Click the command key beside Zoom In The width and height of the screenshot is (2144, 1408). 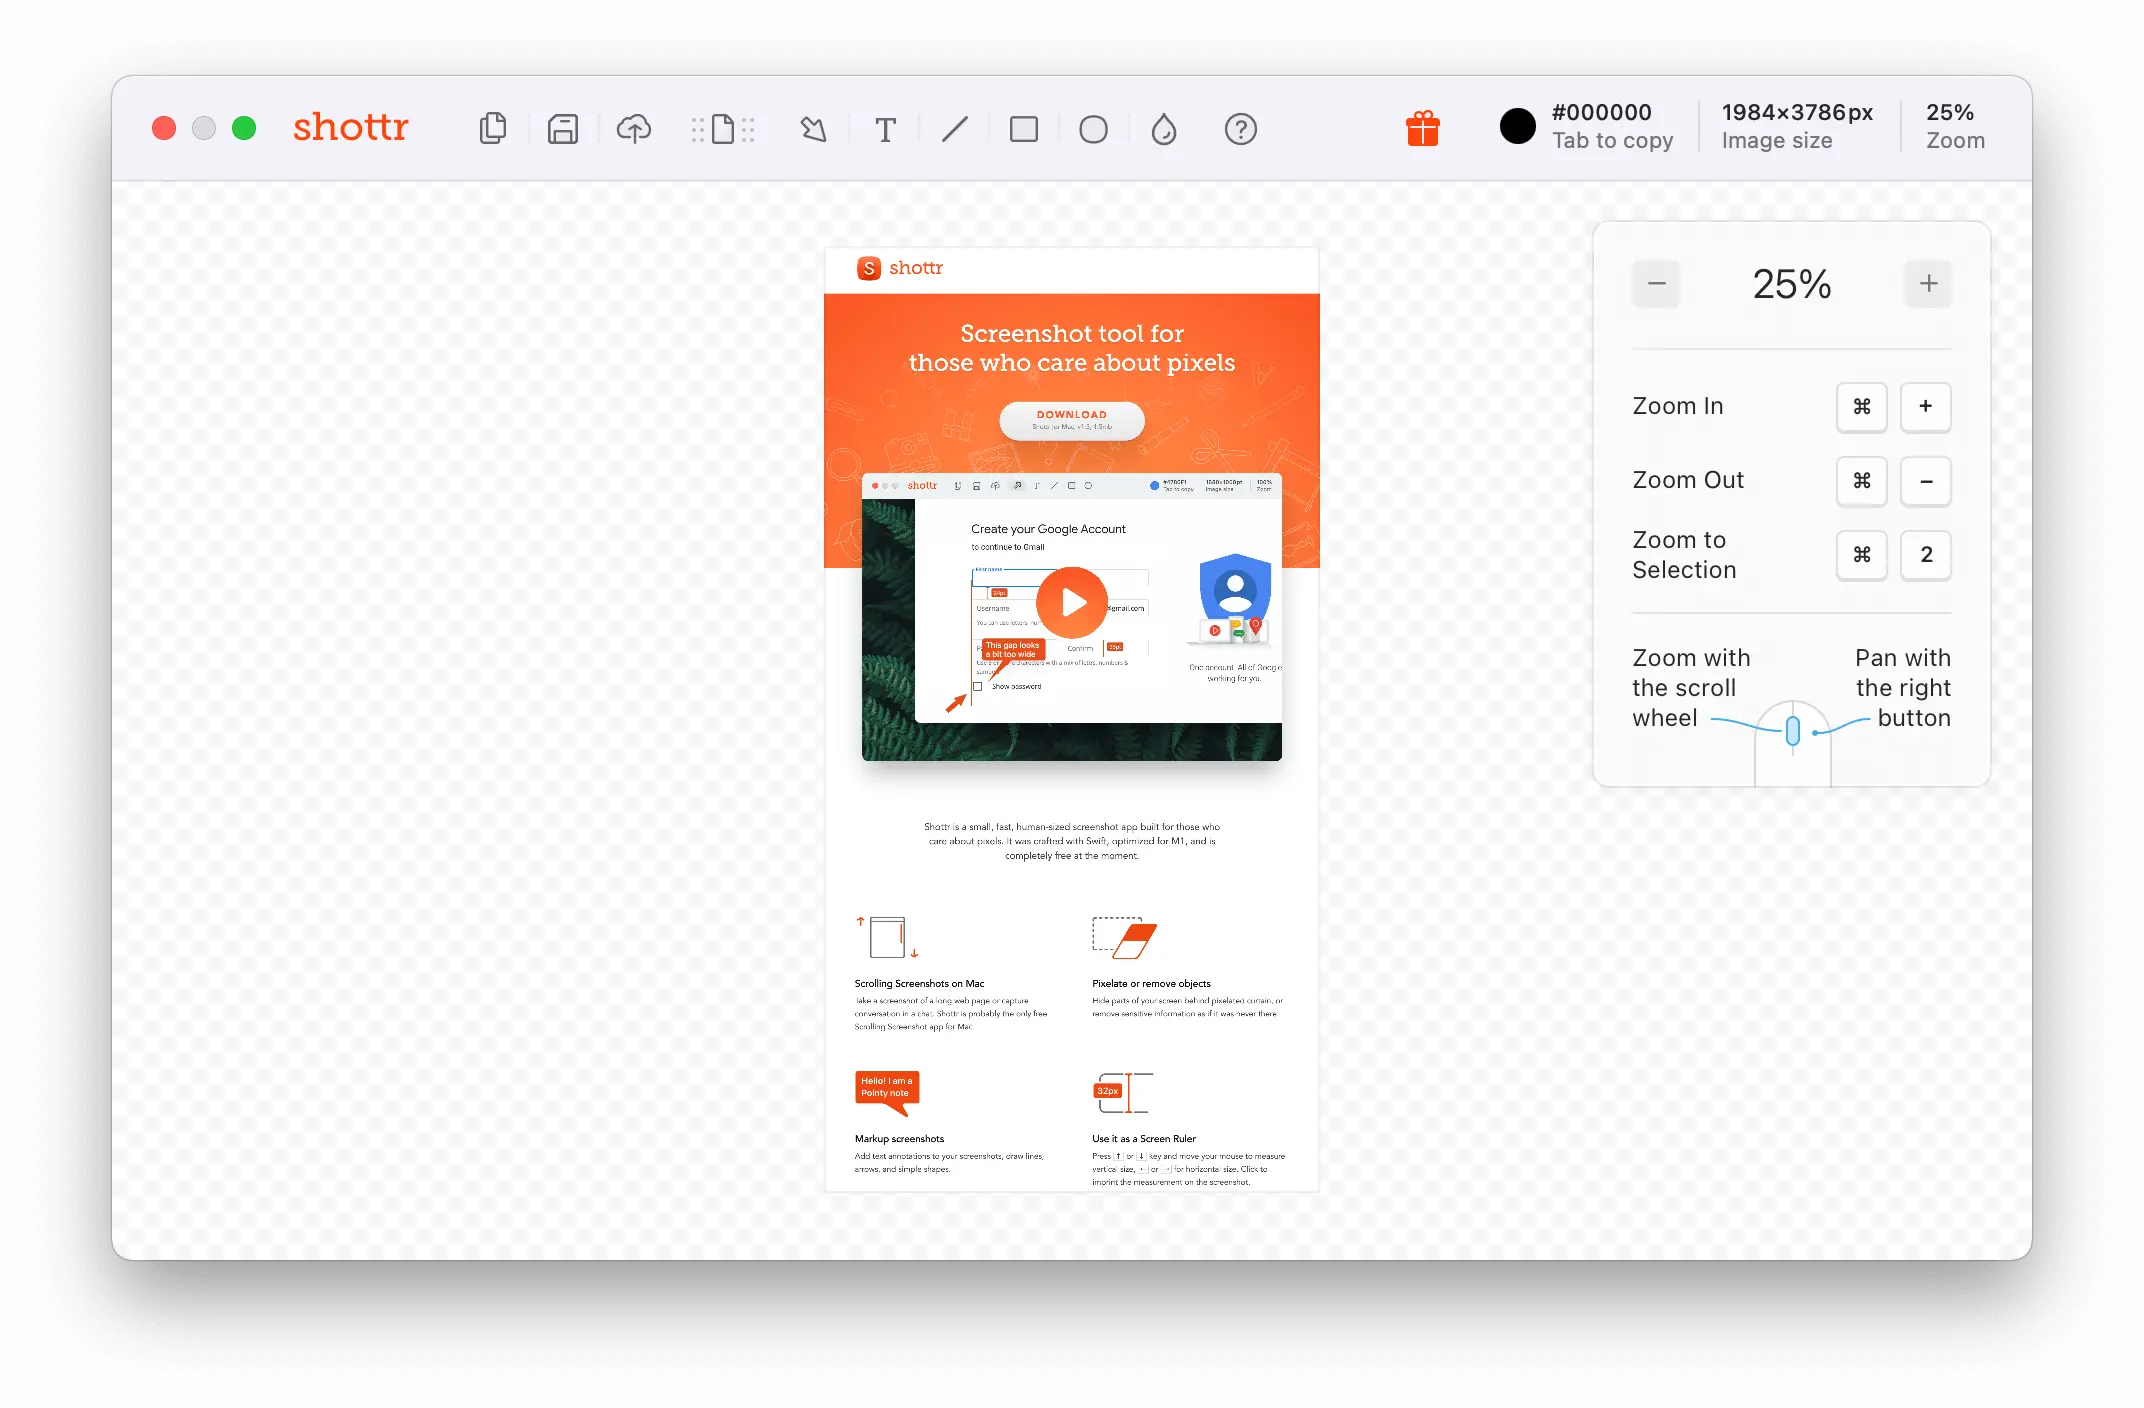coord(1862,407)
